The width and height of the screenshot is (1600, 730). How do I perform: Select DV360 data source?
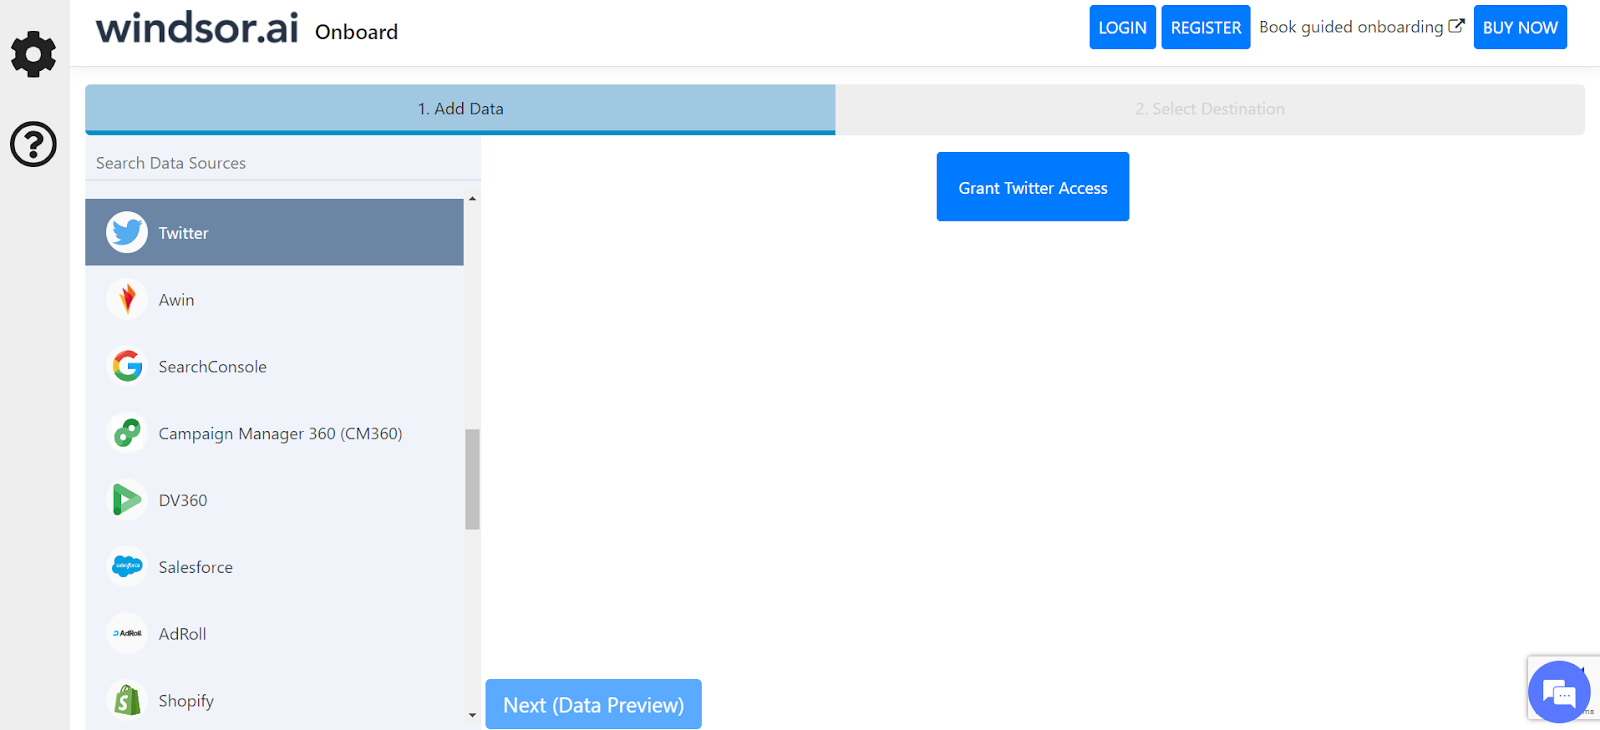click(274, 500)
